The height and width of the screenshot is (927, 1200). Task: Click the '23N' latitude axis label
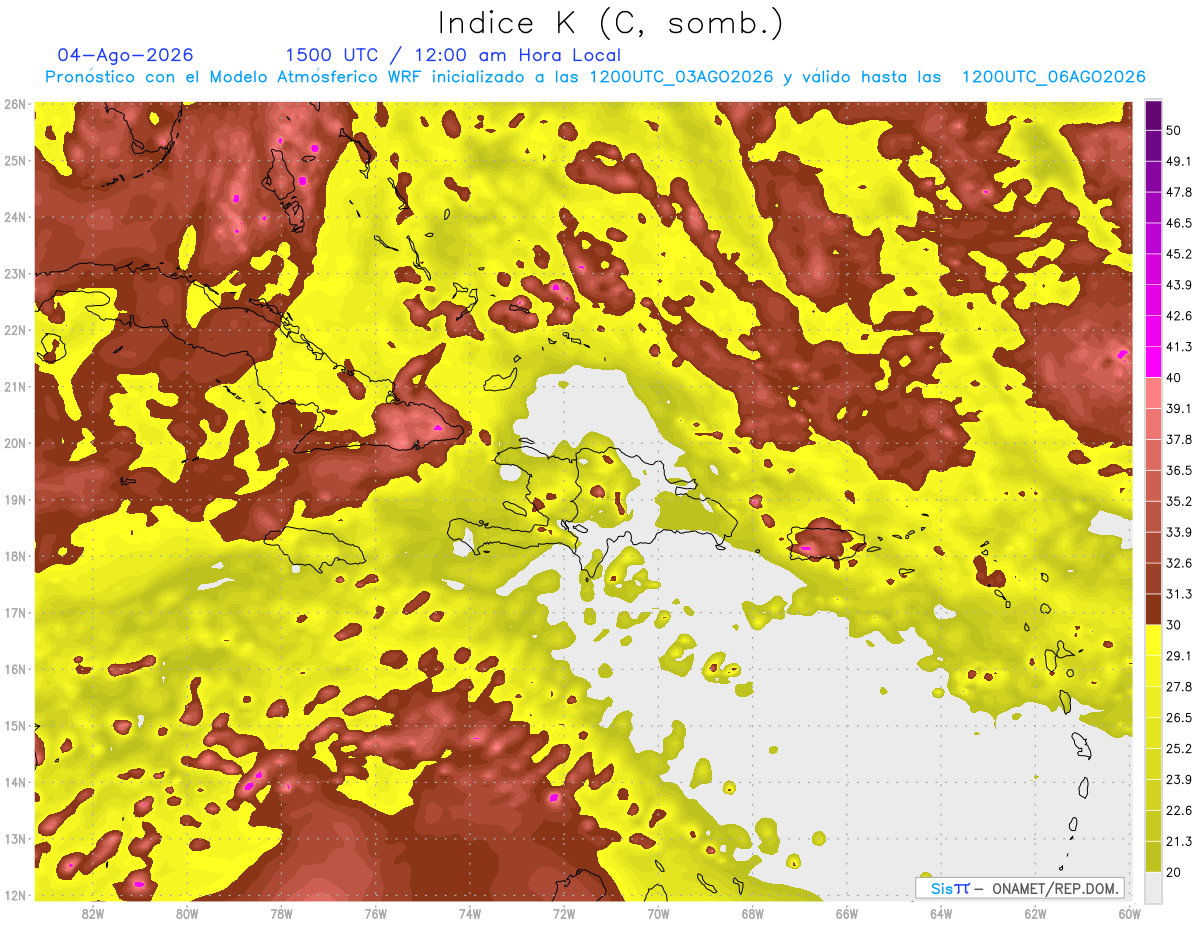click(x=14, y=273)
